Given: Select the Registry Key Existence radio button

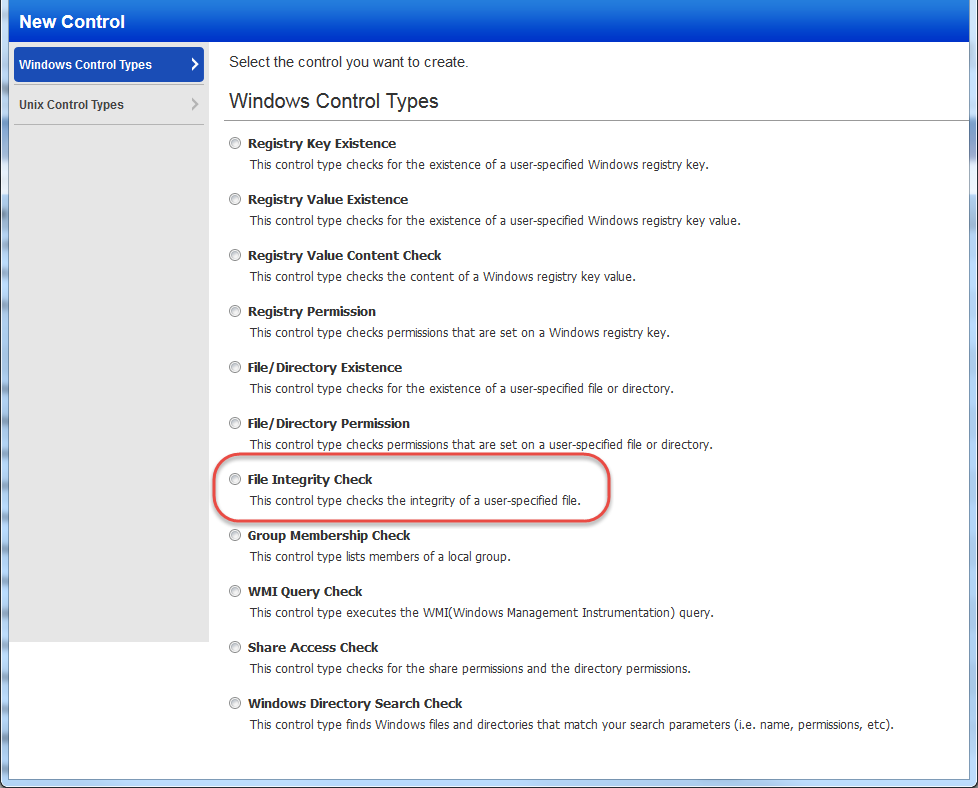Looking at the screenshot, I should point(234,143).
